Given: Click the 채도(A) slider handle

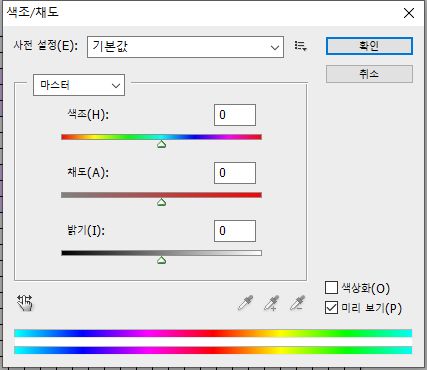Looking at the screenshot, I should [162, 202].
